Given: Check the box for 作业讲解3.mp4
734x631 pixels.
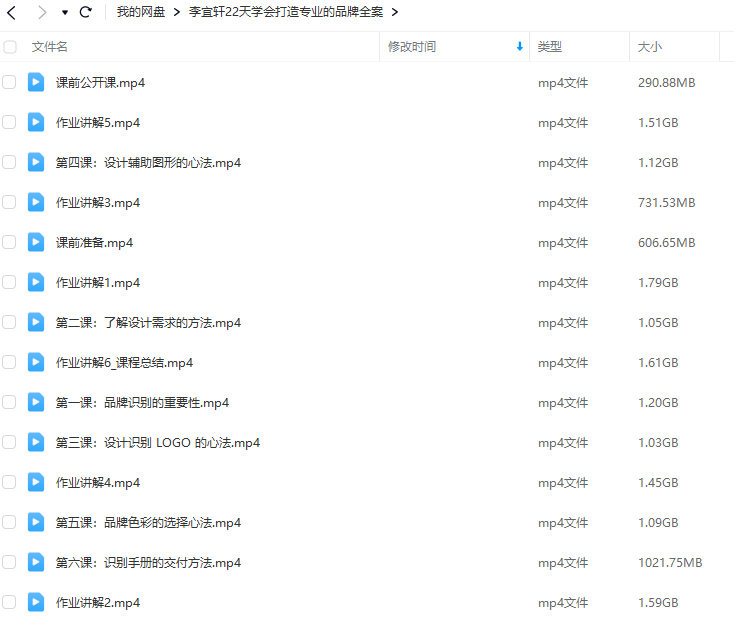Looking at the screenshot, I should pyautogui.click(x=9, y=203).
